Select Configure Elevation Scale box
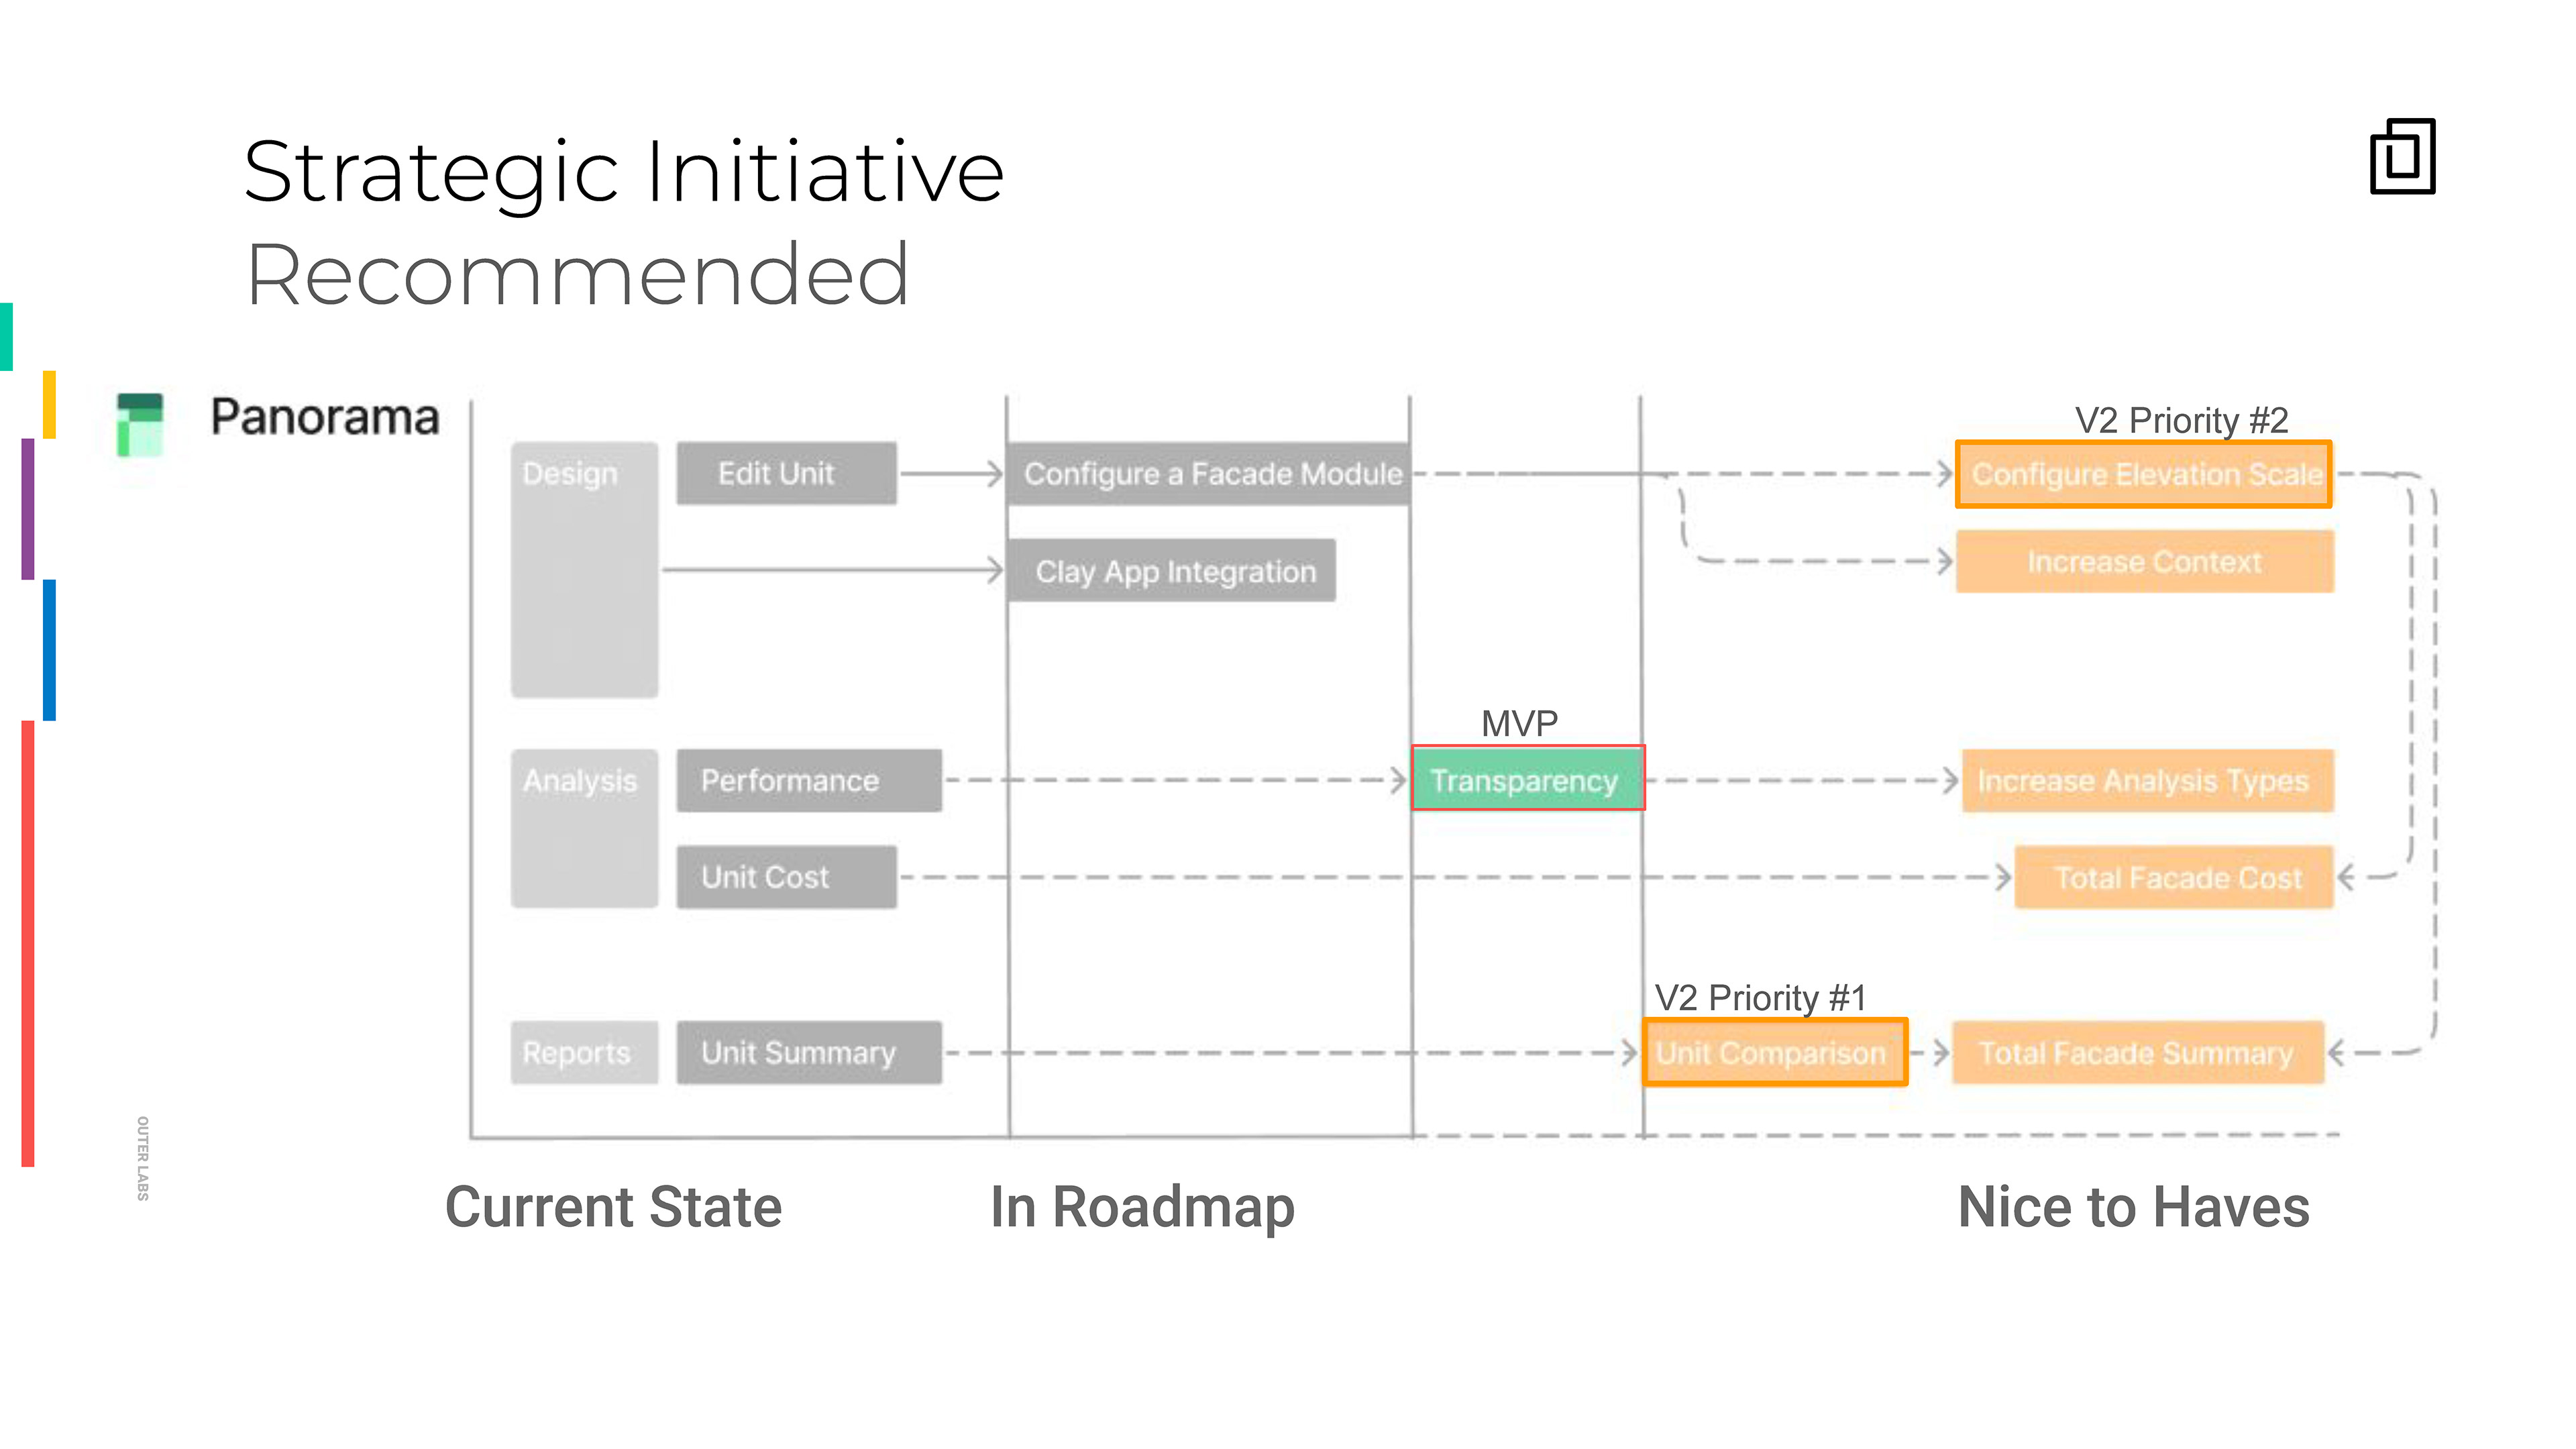Image resolution: width=2576 pixels, height=1449 pixels. (x=2143, y=474)
